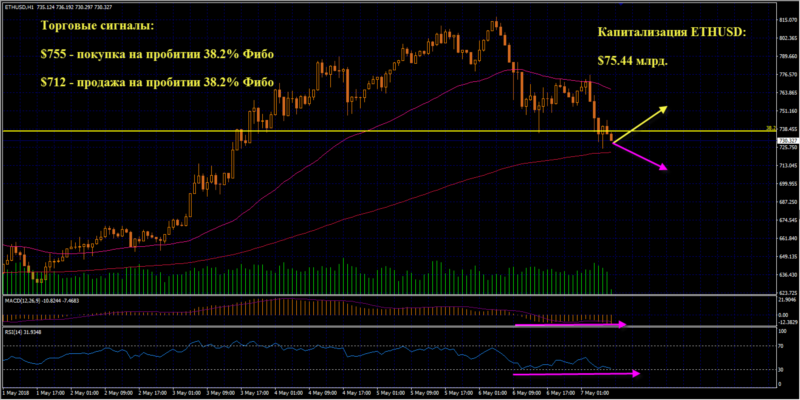The width and height of the screenshot is (800, 400).
Task: Click the '2 May 17:00' time axis label
Action: click(154, 394)
